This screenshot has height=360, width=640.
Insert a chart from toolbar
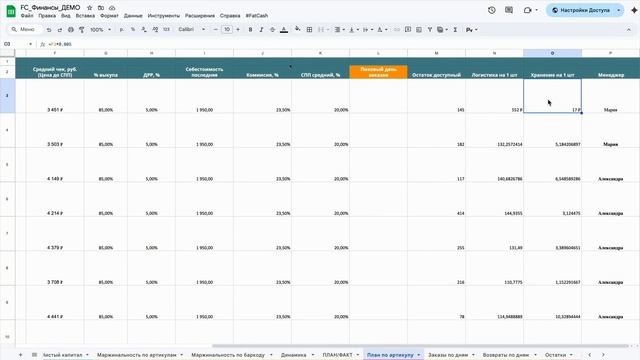click(x=419, y=30)
